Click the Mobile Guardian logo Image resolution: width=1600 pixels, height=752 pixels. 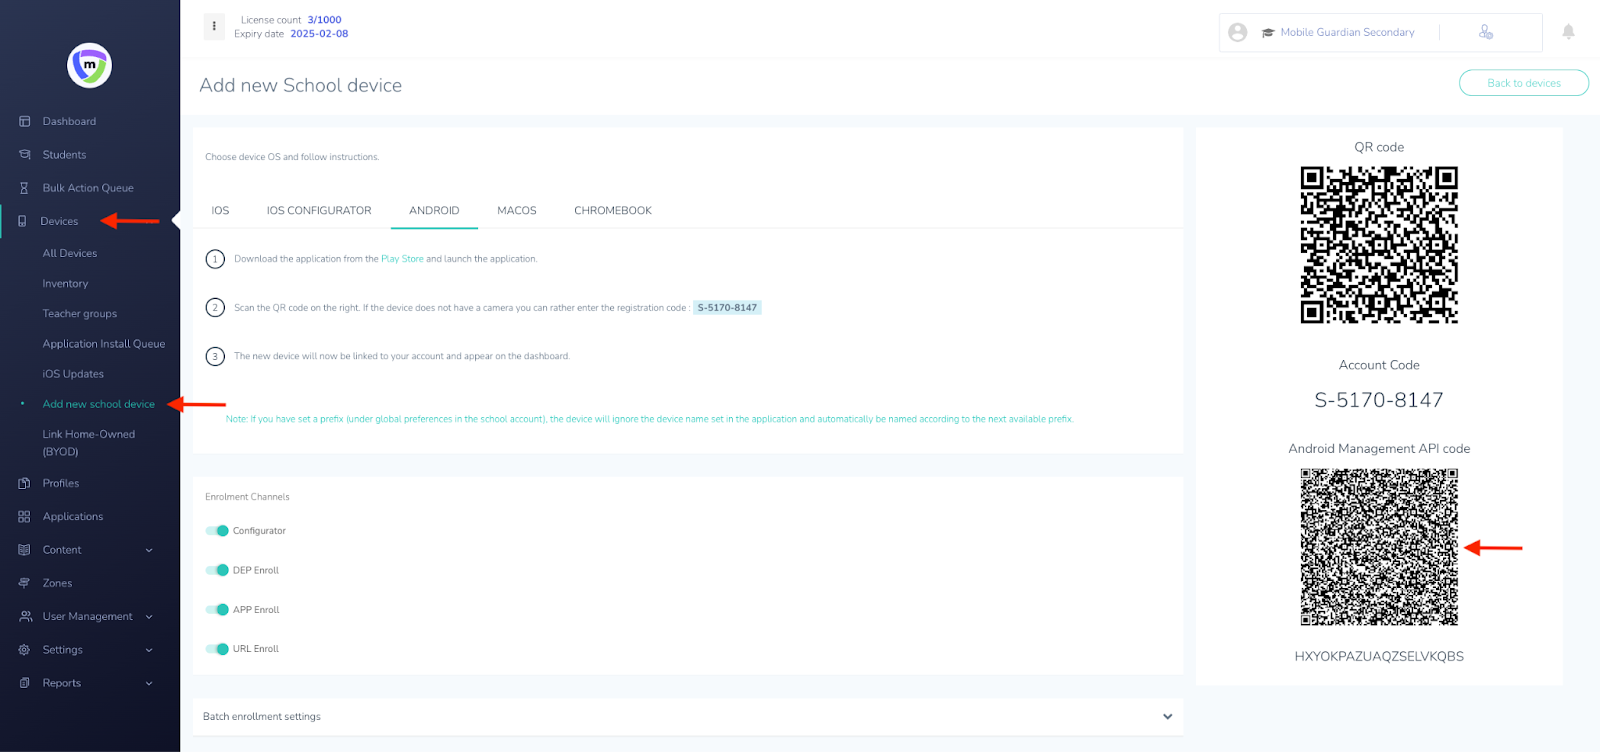(x=89, y=66)
